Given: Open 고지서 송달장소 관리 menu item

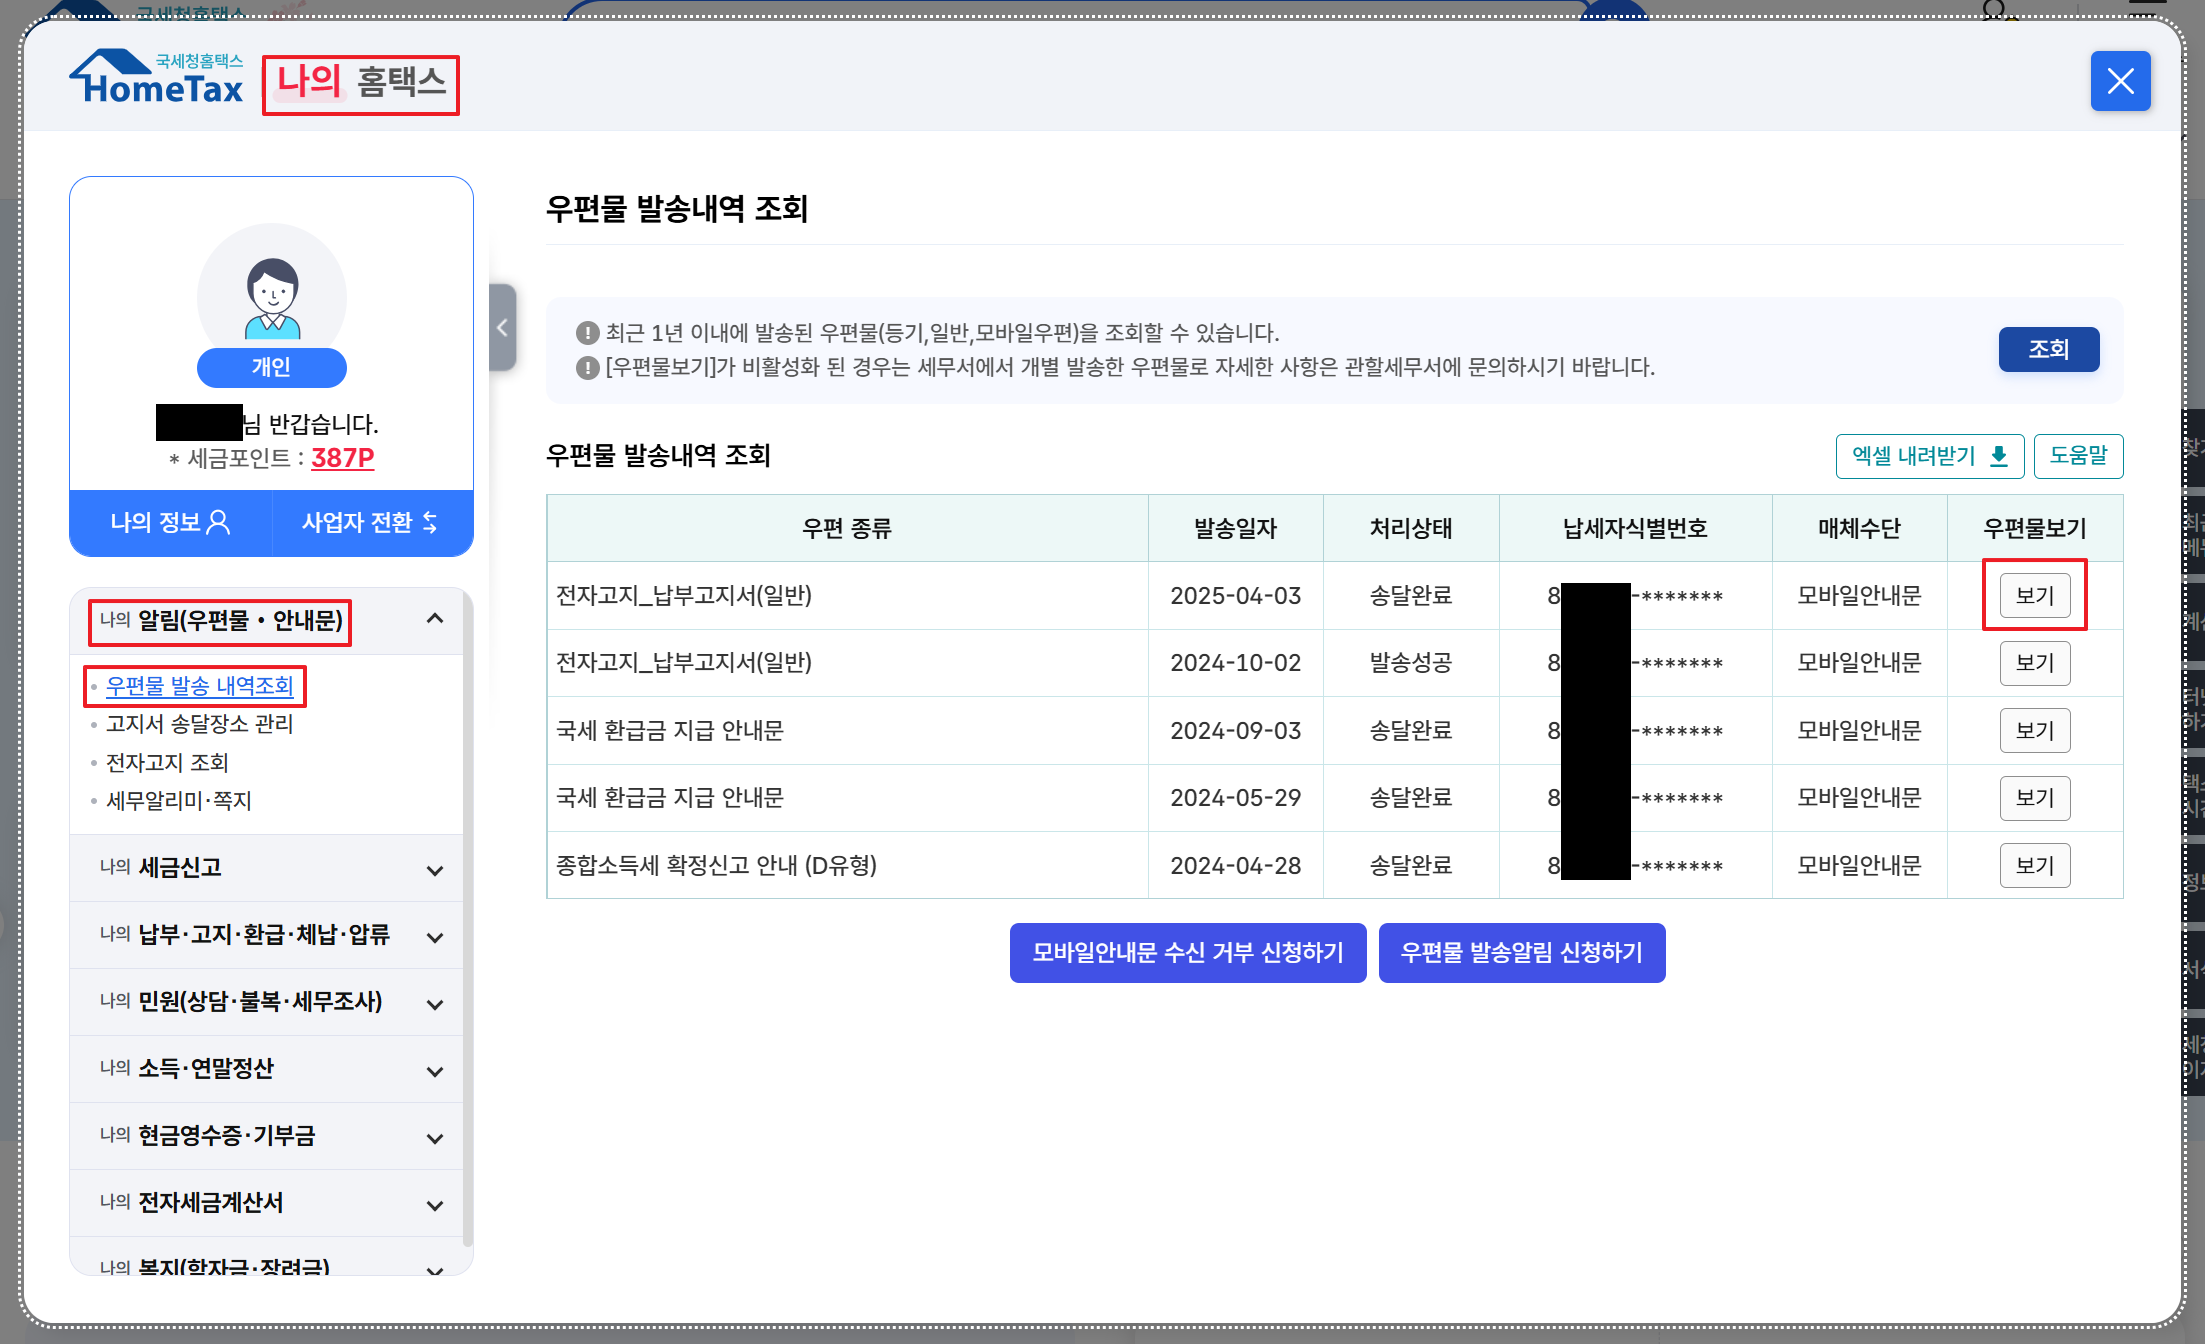Looking at the screenshot, I should coord(199,724).
